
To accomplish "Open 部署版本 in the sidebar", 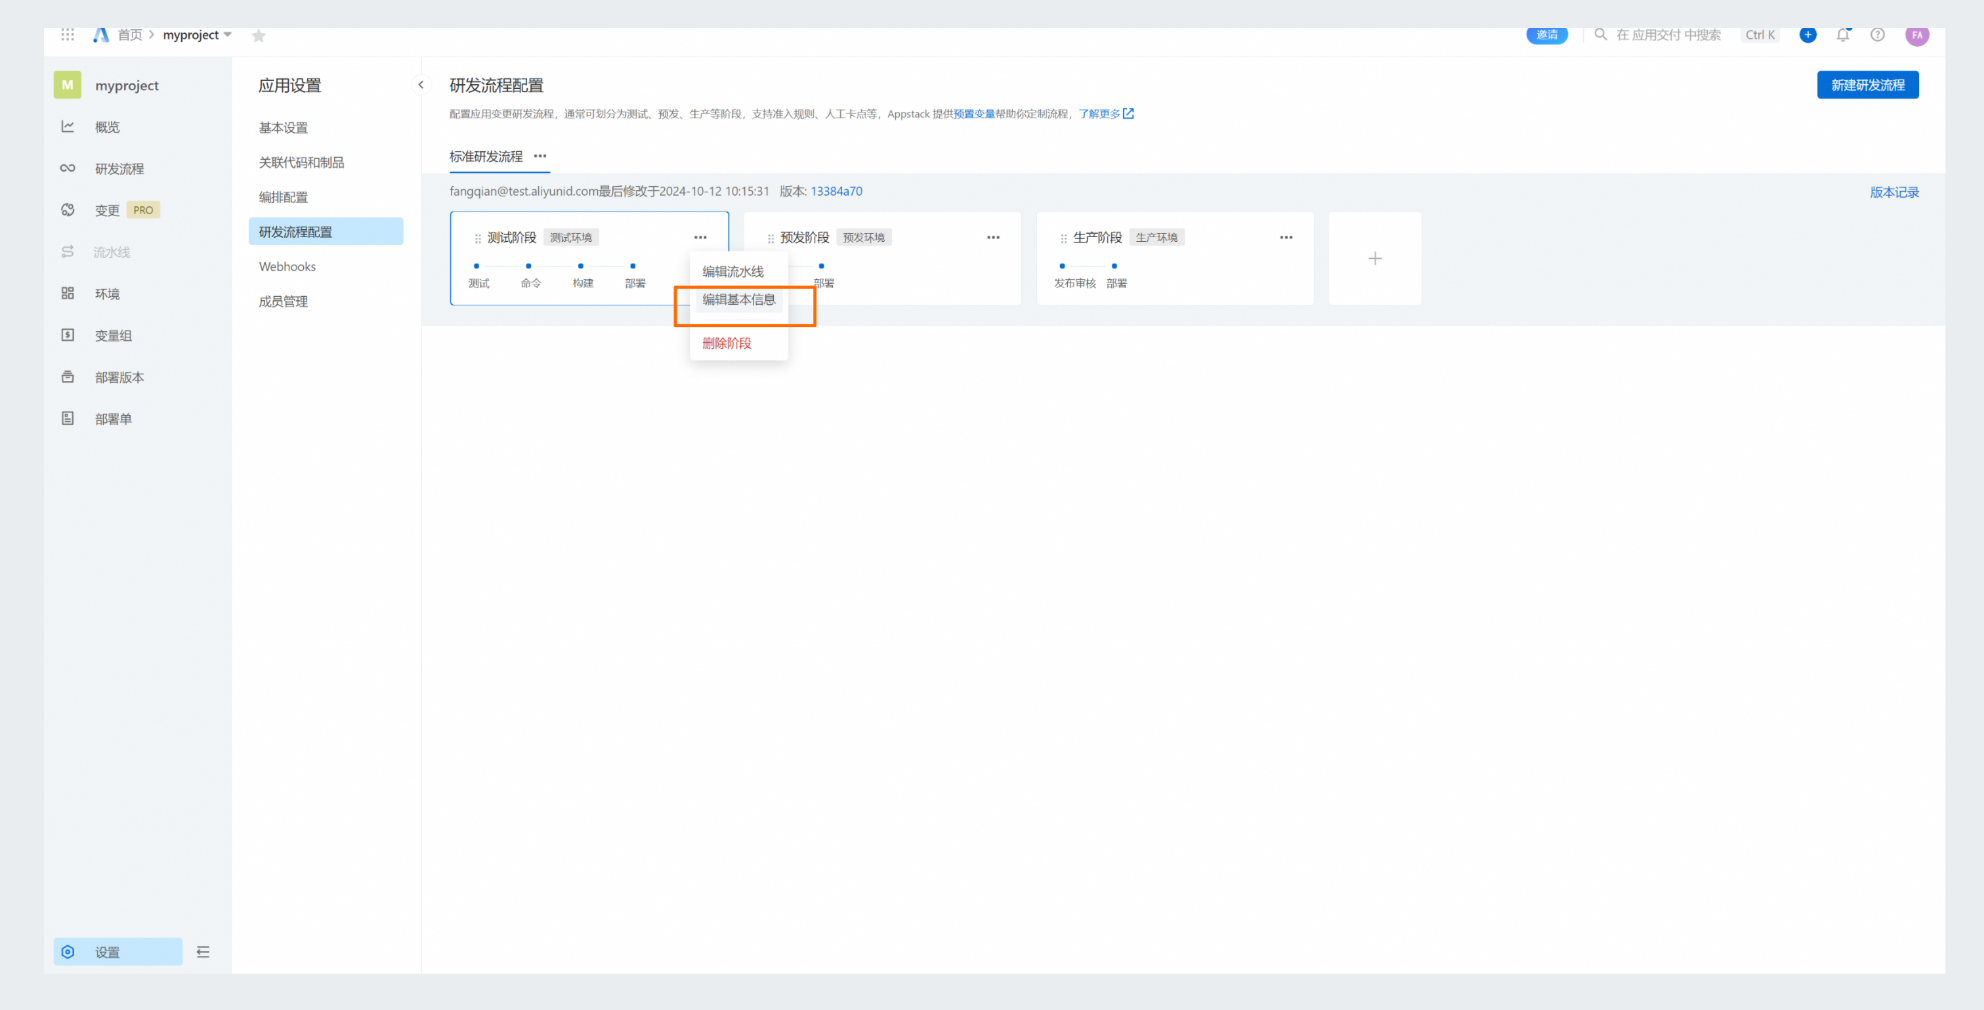I will [x=118, y=377].
